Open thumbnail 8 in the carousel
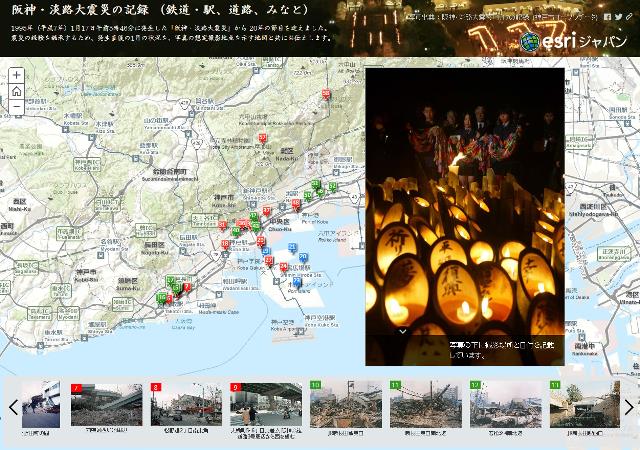Screen dimensions: 640x450 tap(186, 405)
